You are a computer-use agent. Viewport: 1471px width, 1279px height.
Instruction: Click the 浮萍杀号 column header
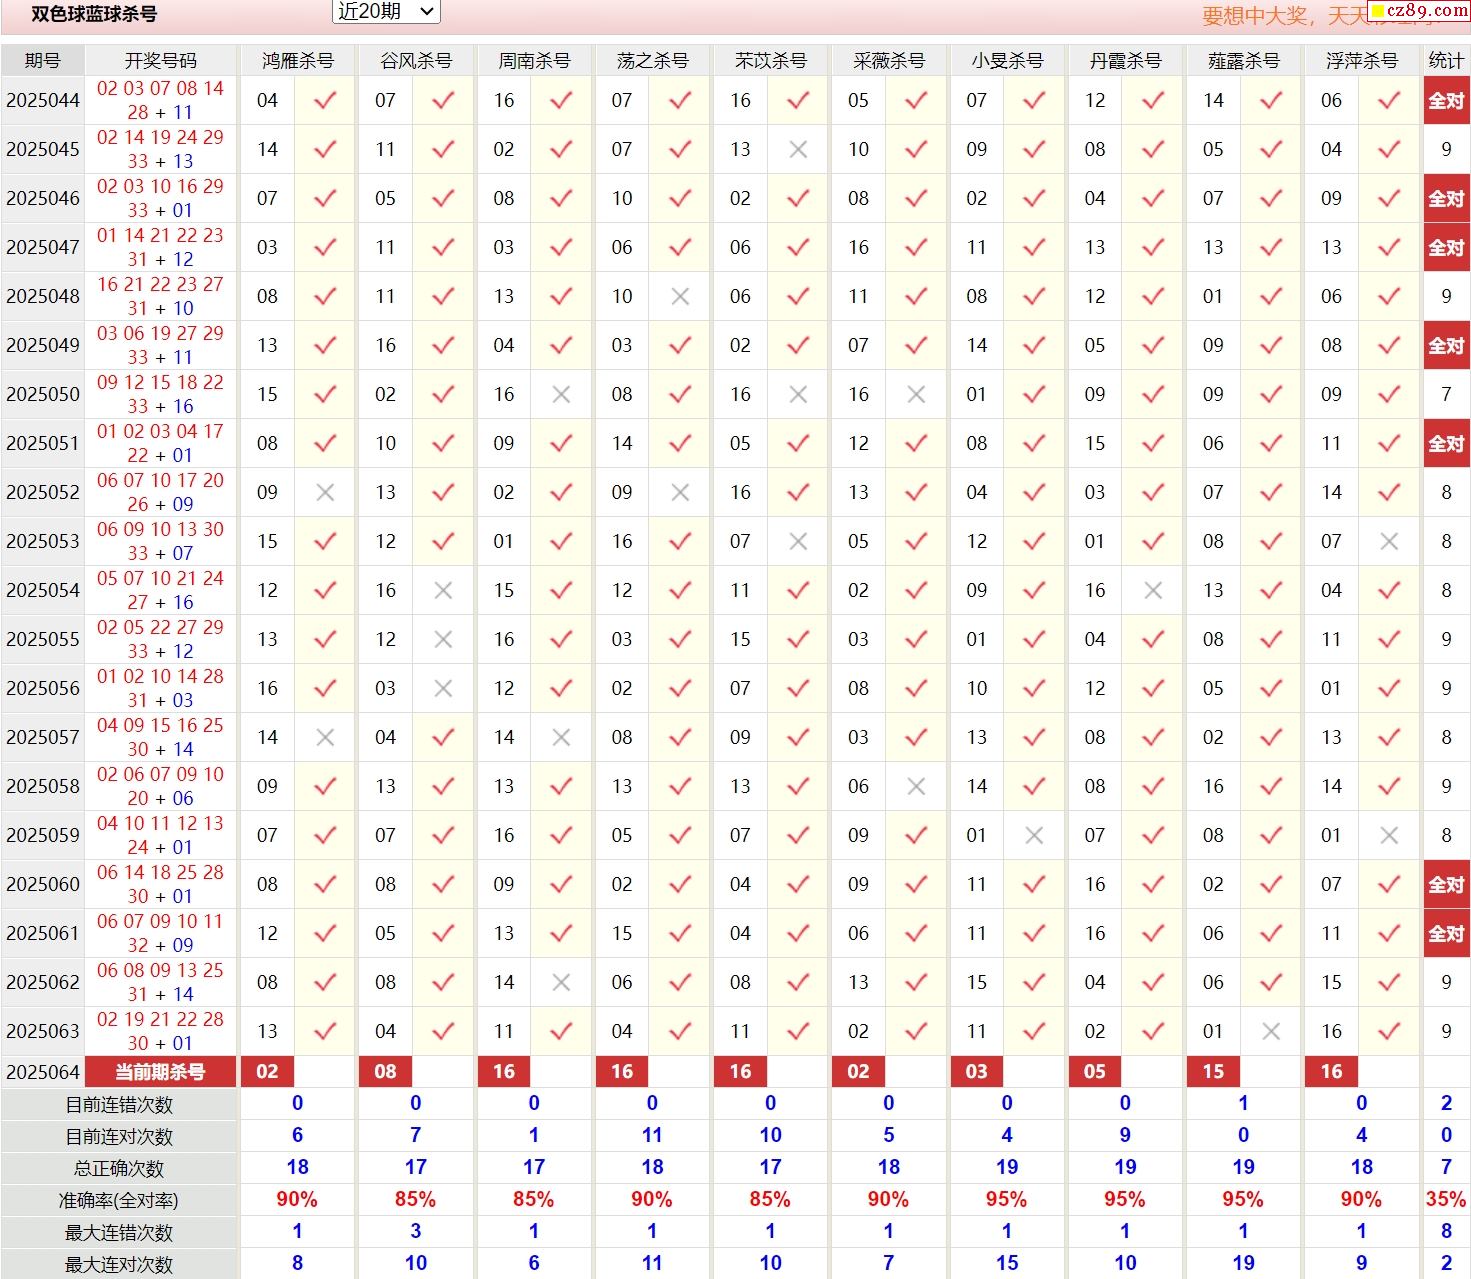[1361, 60]
